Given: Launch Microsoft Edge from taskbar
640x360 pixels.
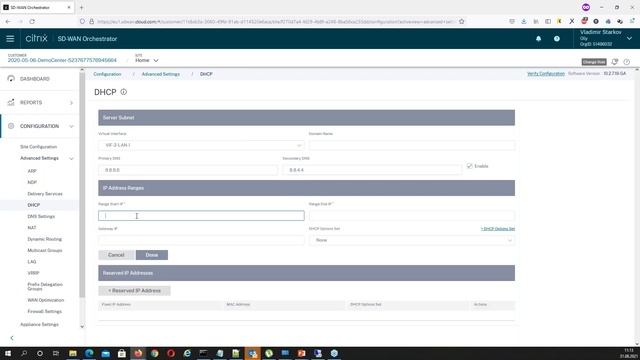Looking at the screenshot, I should [x=89, y=353].
